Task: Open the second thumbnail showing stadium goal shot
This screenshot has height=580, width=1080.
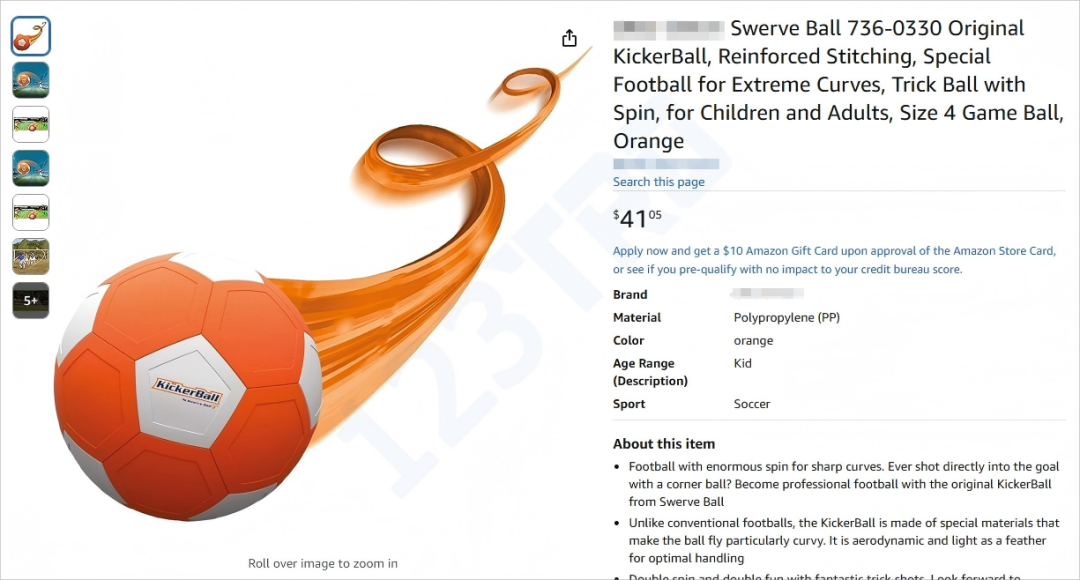Action: (30, 81)
